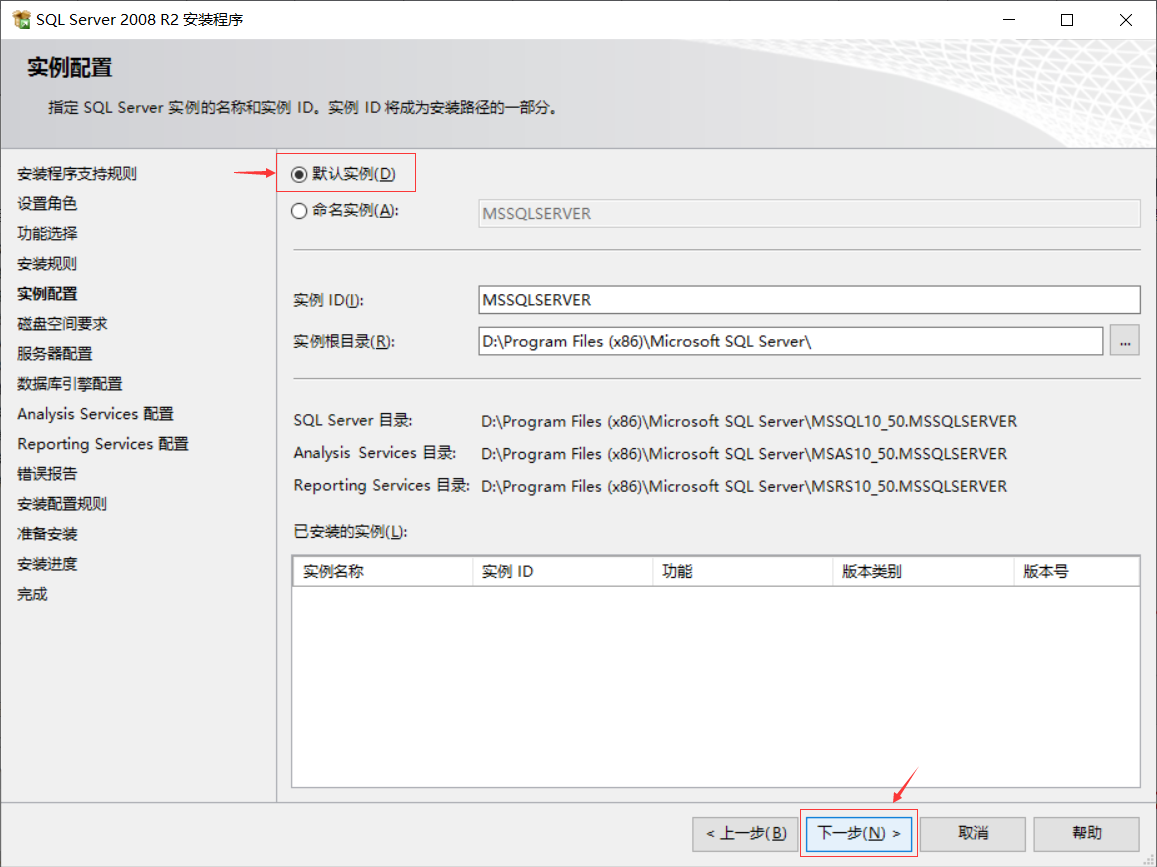Open help with 帮助 button
Viewport: 1157px width, 867px height.
point(1086,834)
